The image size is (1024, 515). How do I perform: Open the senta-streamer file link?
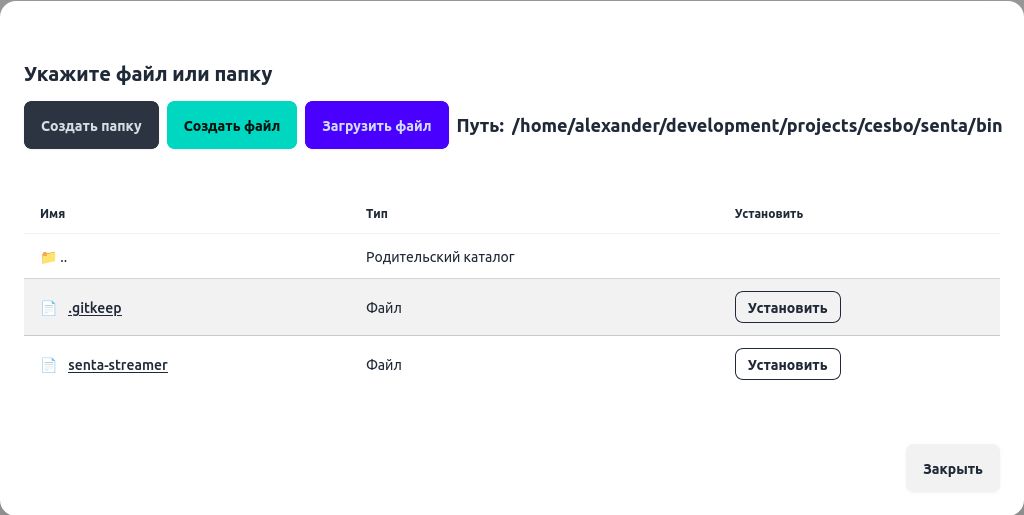coord(118,365)
